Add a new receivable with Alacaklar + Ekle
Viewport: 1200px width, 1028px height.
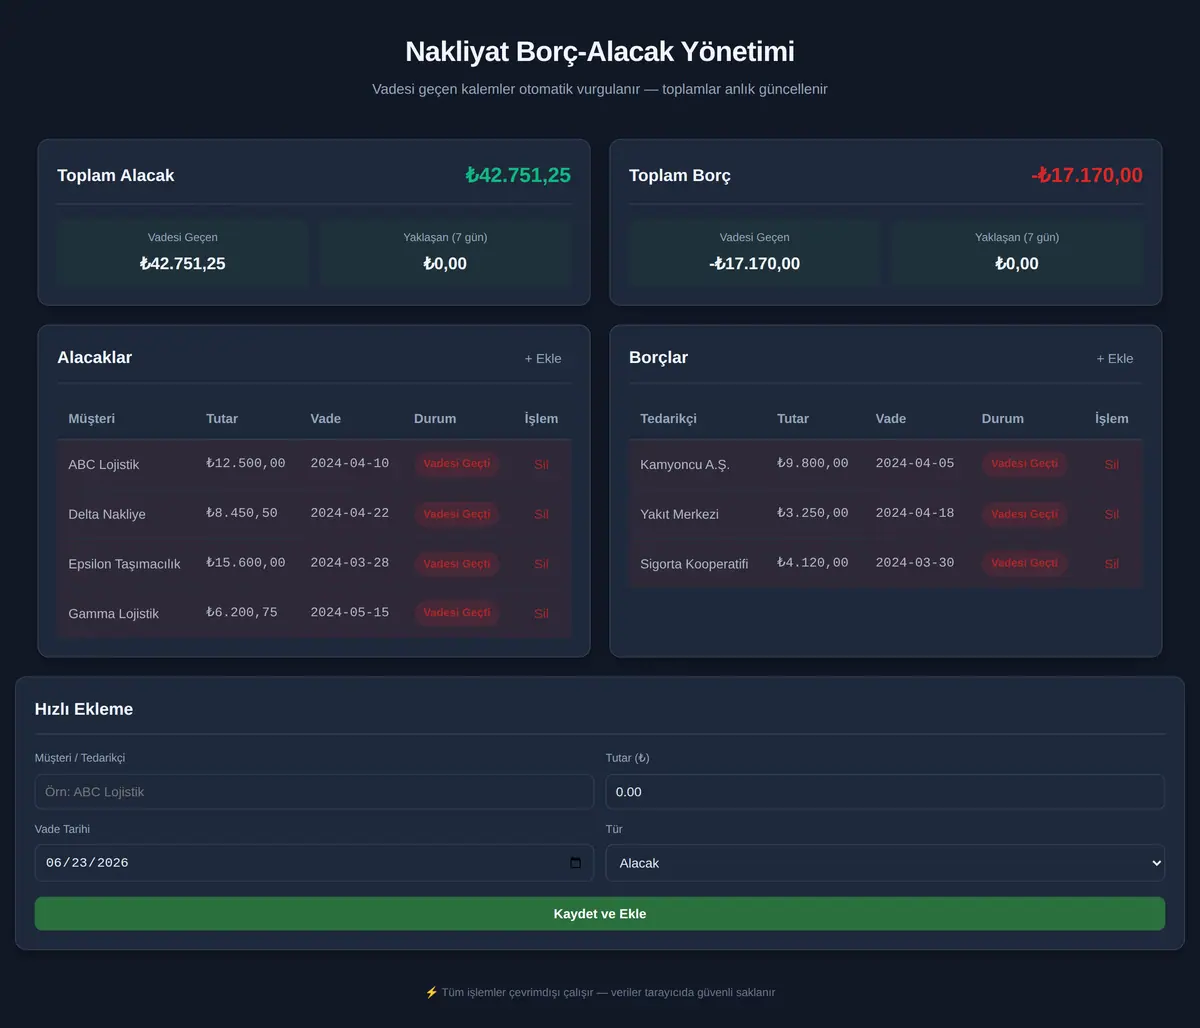[x=543, y=358]
